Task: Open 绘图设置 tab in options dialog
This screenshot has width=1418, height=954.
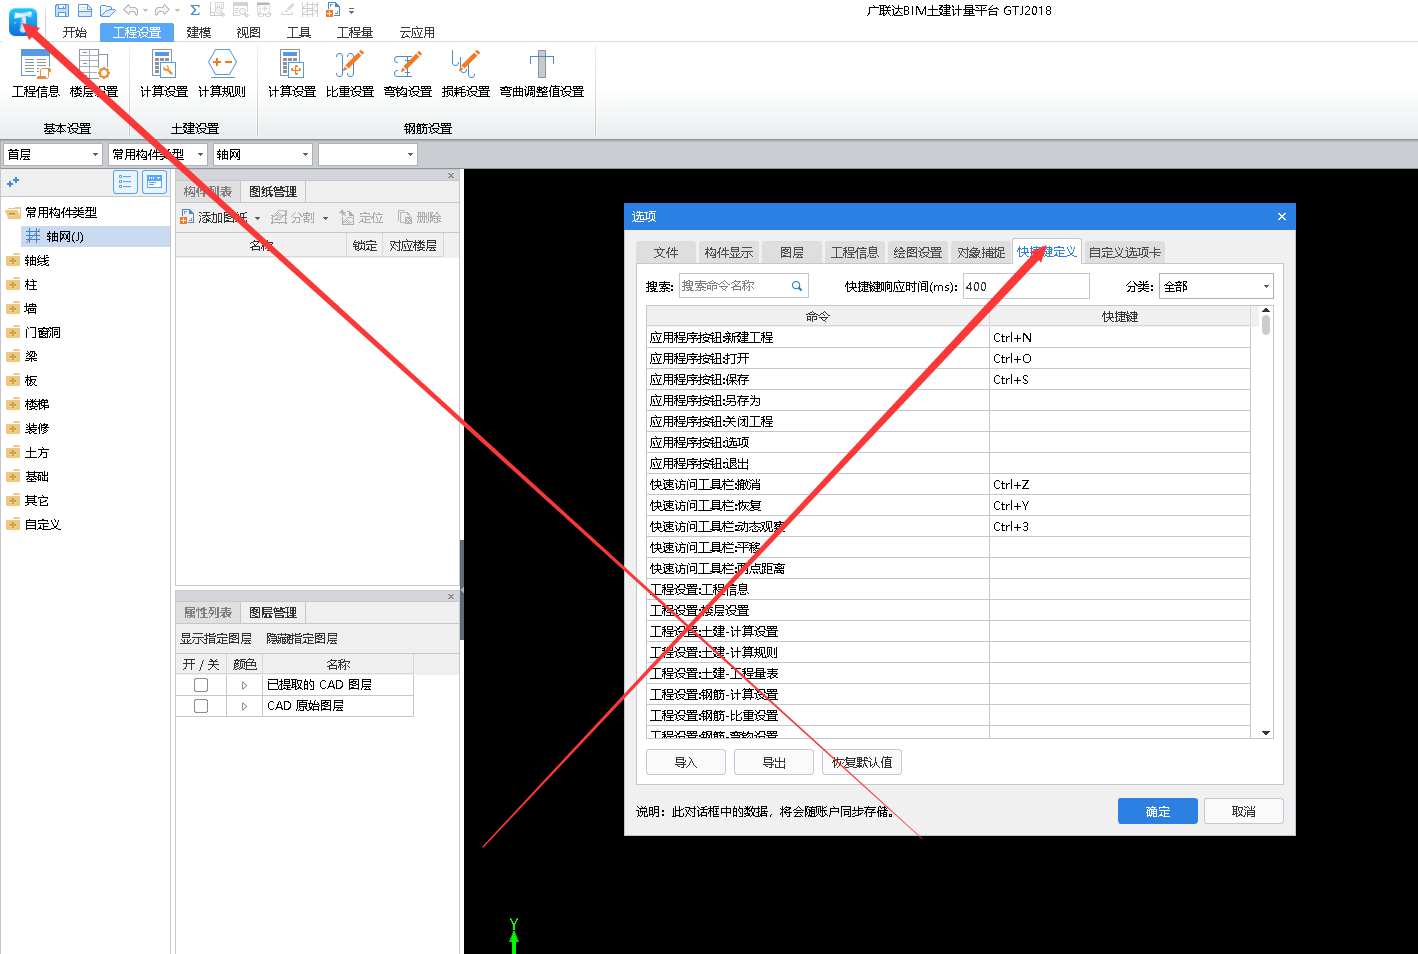Action: pos(918,252)
